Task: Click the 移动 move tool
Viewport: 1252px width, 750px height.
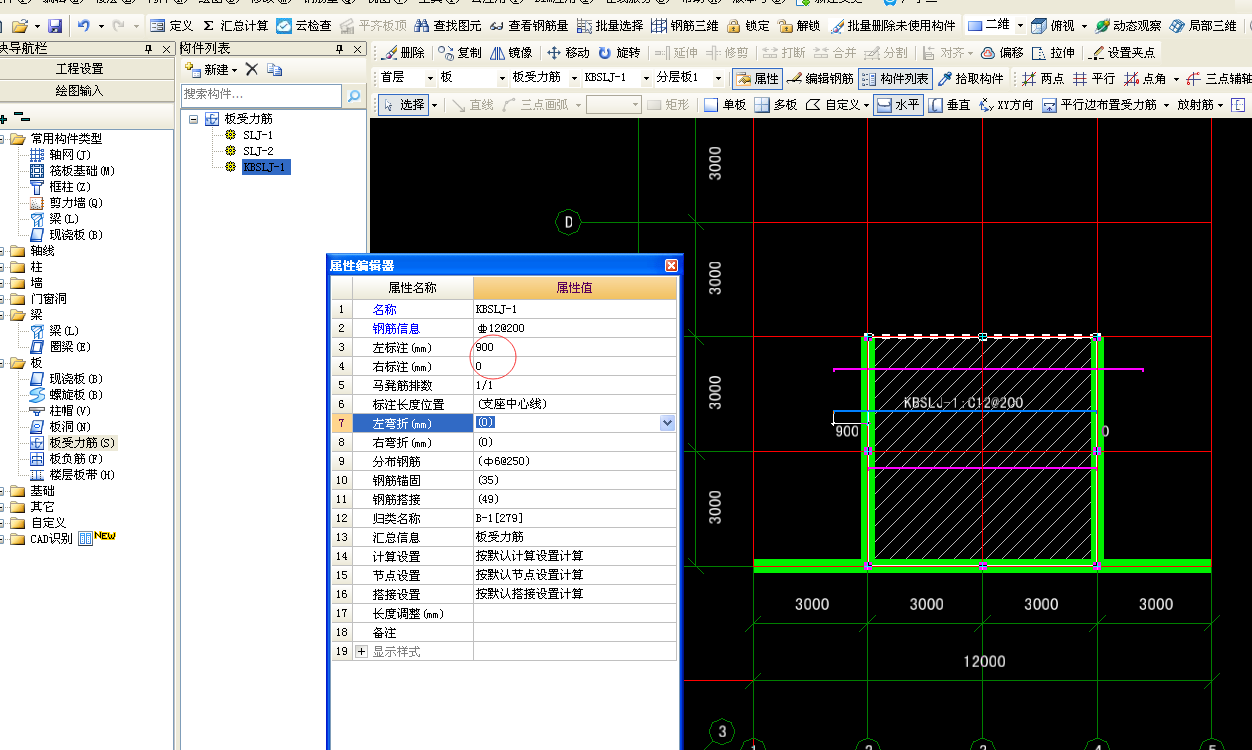Action: tap(568, 53)
